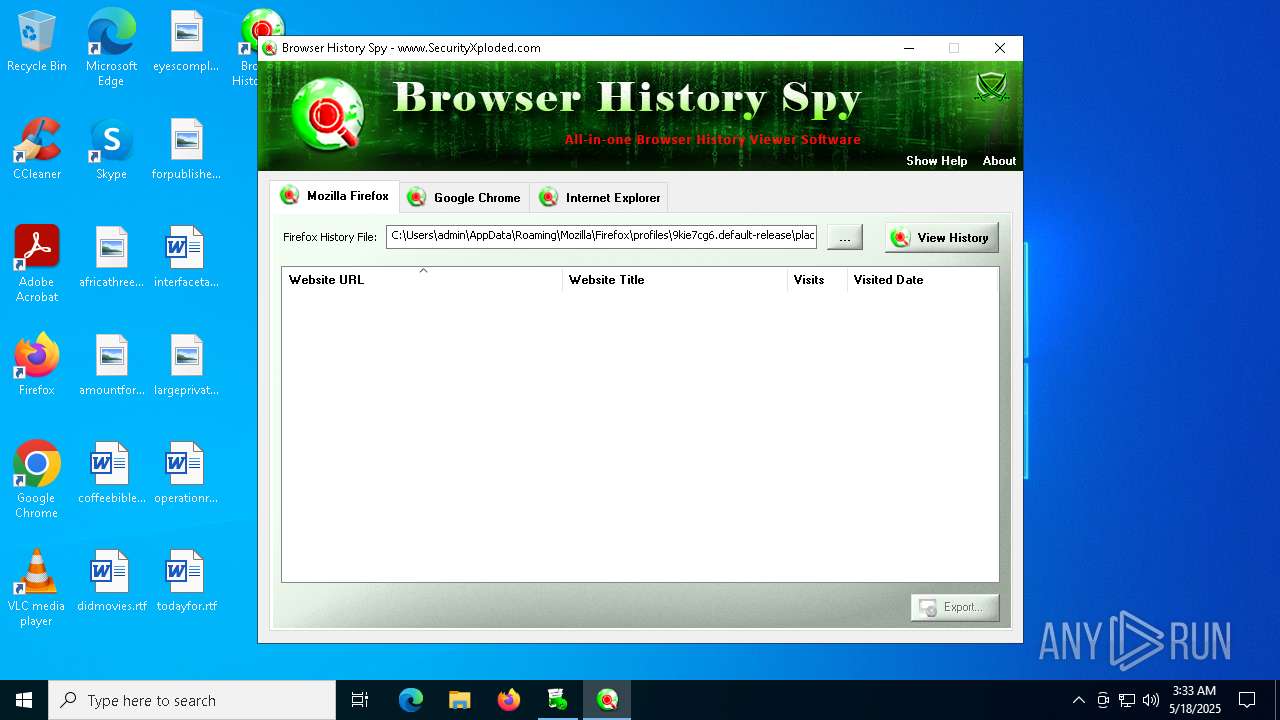Open the notification center icon
The image size is (1280, 720).
point(1247,700)
